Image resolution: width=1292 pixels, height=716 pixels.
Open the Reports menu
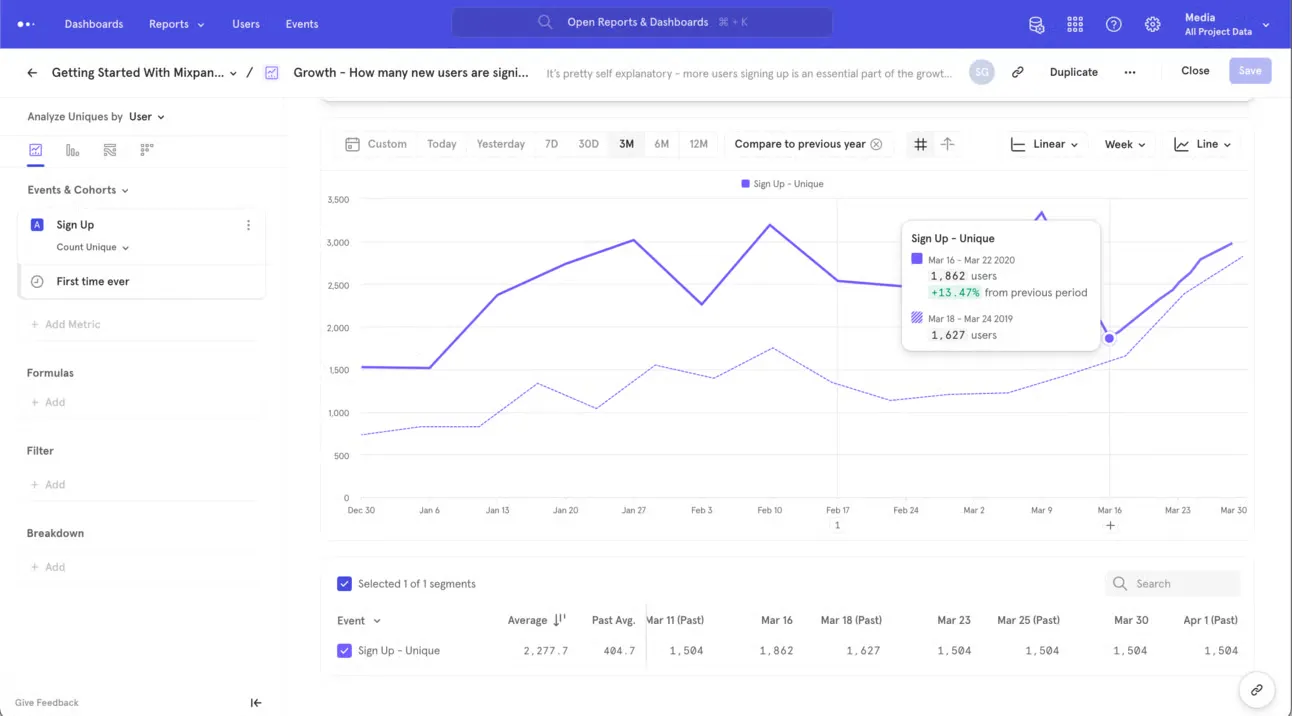click(176, 24)
